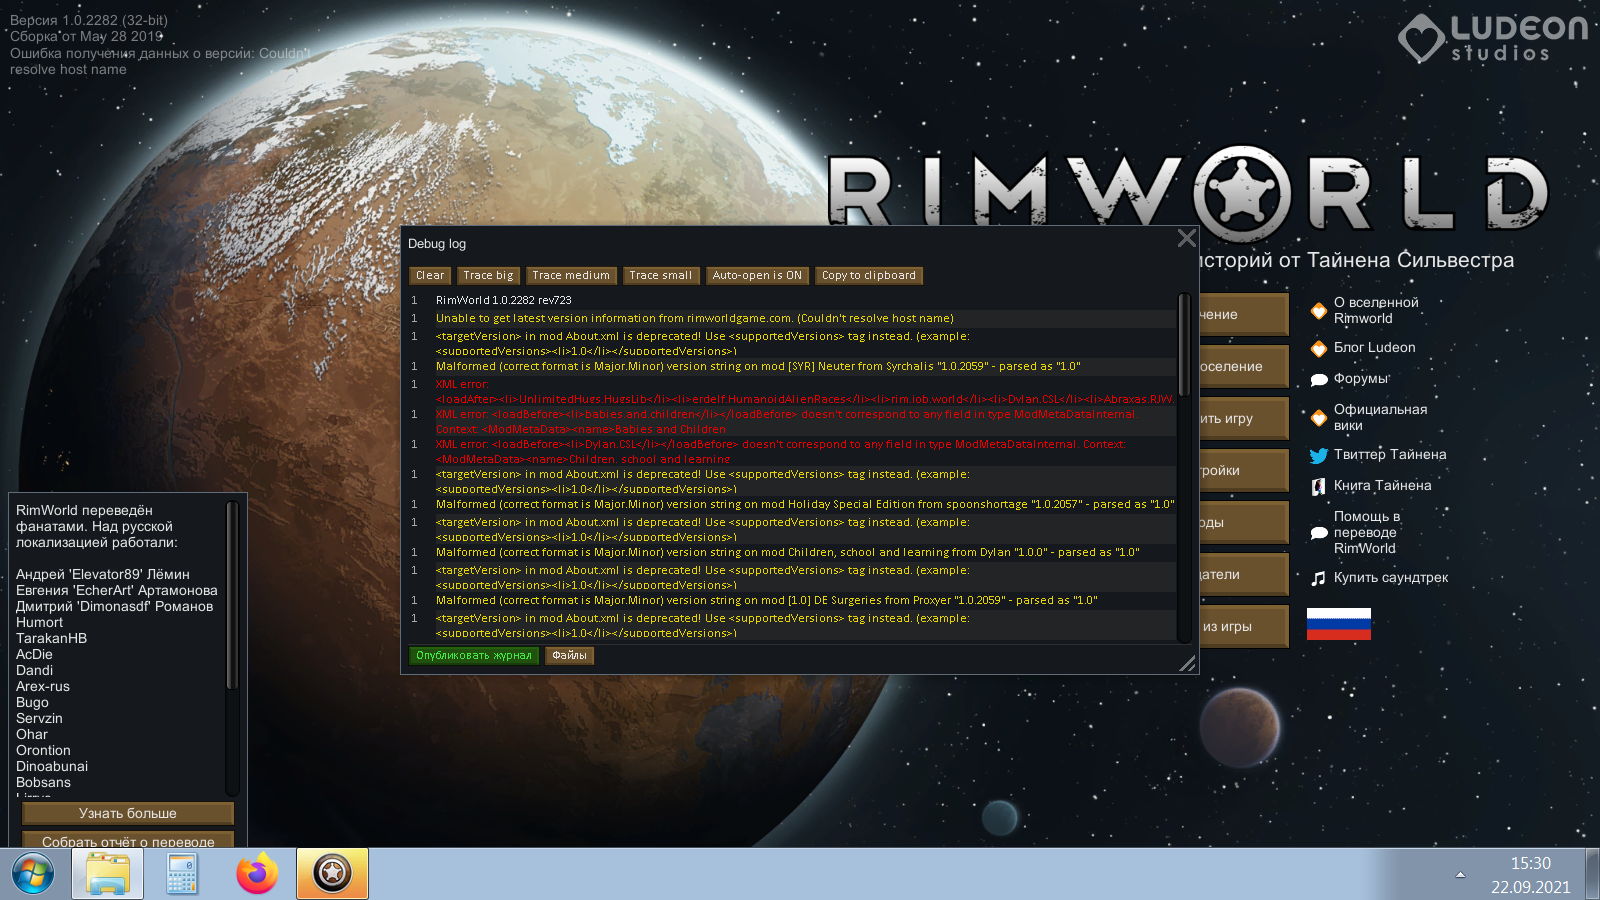
Task: Click partially hidden 'ройки' settings menu button
Action: (1244, 470)
